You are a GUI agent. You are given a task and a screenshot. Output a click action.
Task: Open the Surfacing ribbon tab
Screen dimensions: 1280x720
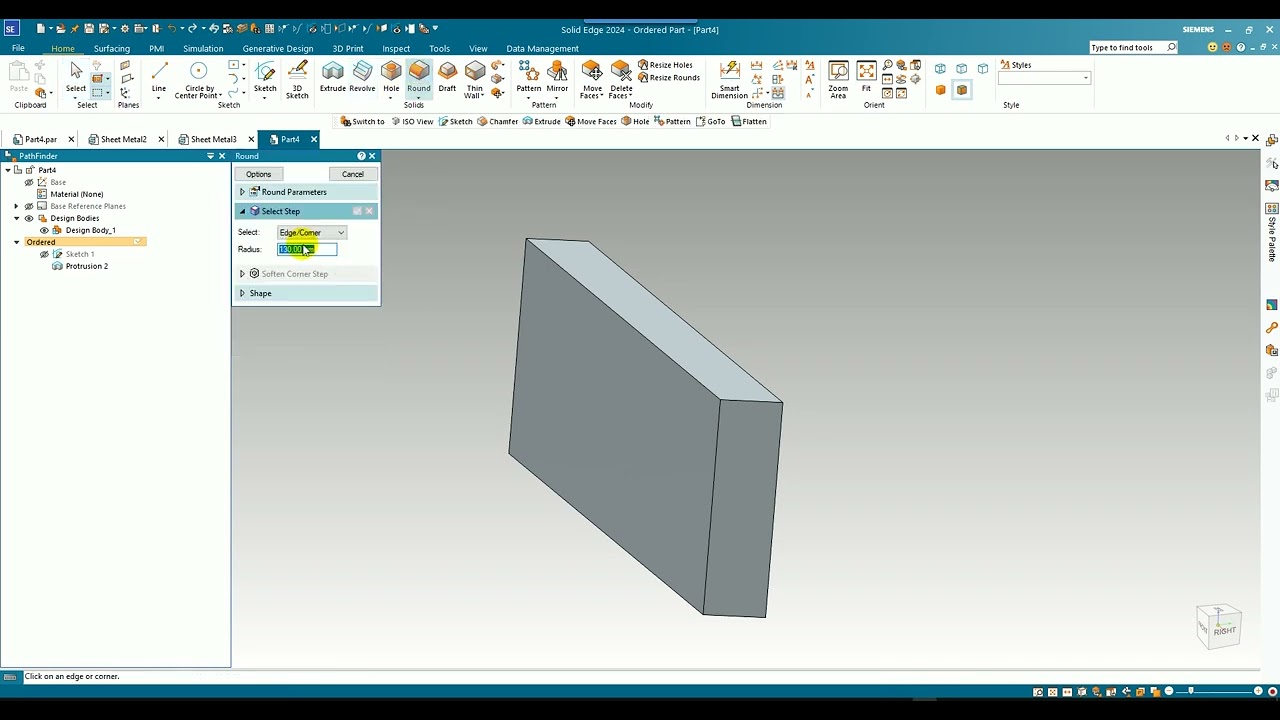pos(112,48)
